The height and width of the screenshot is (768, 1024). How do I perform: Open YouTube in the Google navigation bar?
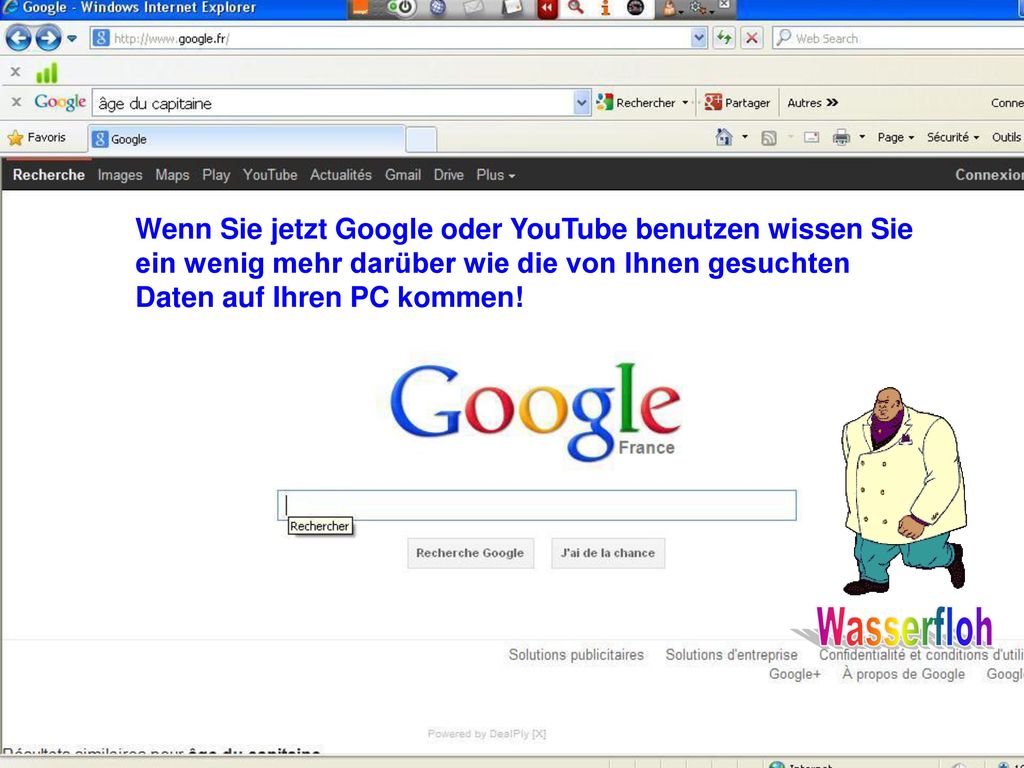tap(270, 175)
